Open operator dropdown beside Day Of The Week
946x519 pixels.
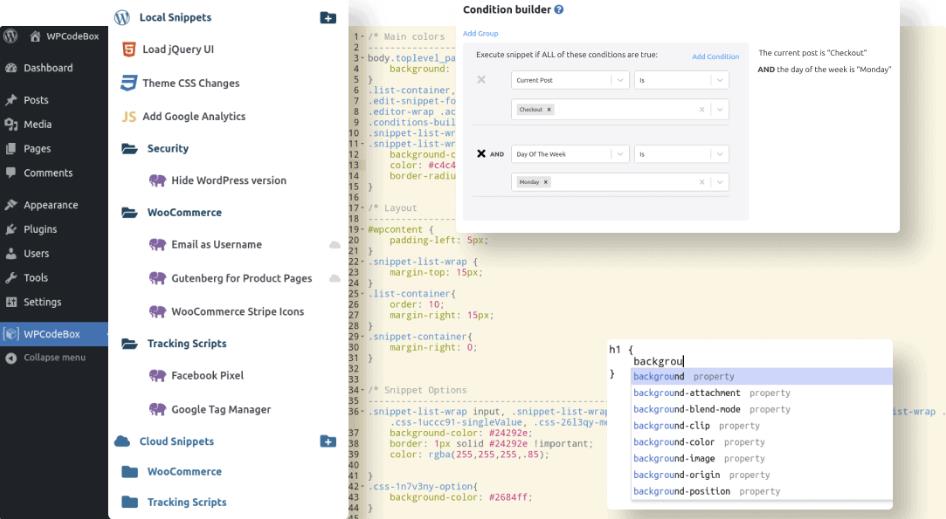pos(681,154)
